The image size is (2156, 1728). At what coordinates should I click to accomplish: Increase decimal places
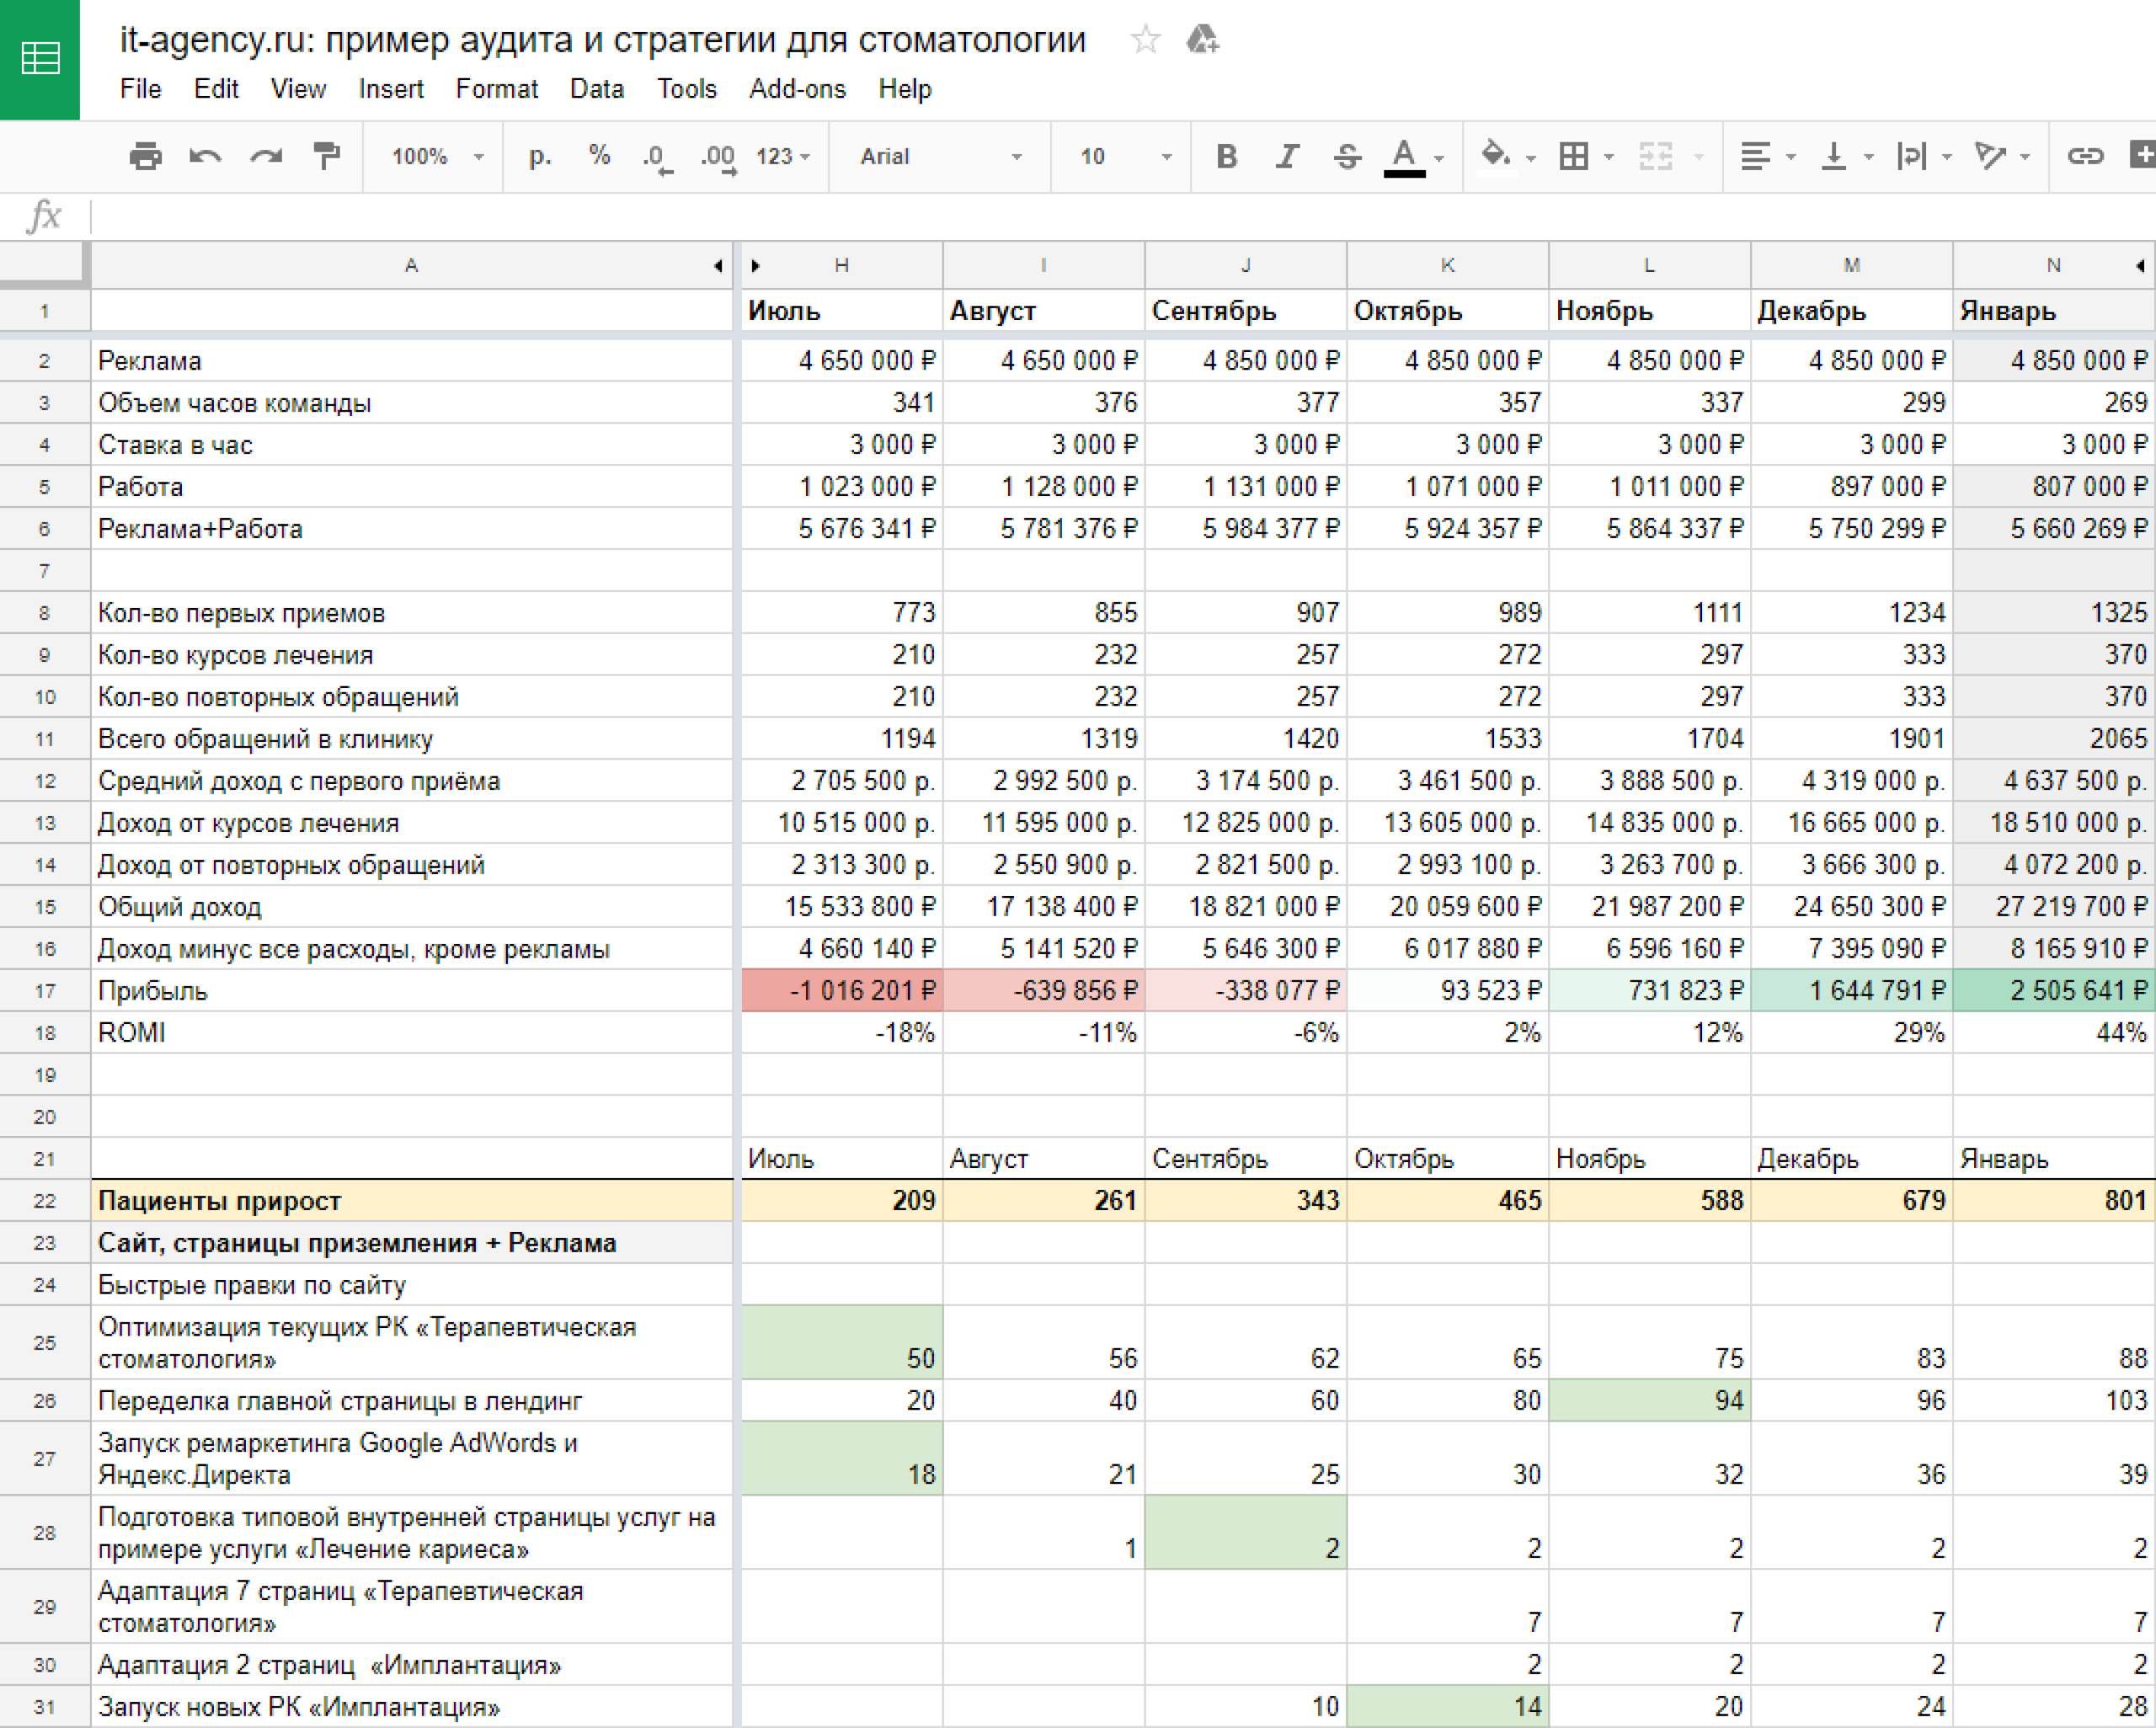tap(718, 157)
